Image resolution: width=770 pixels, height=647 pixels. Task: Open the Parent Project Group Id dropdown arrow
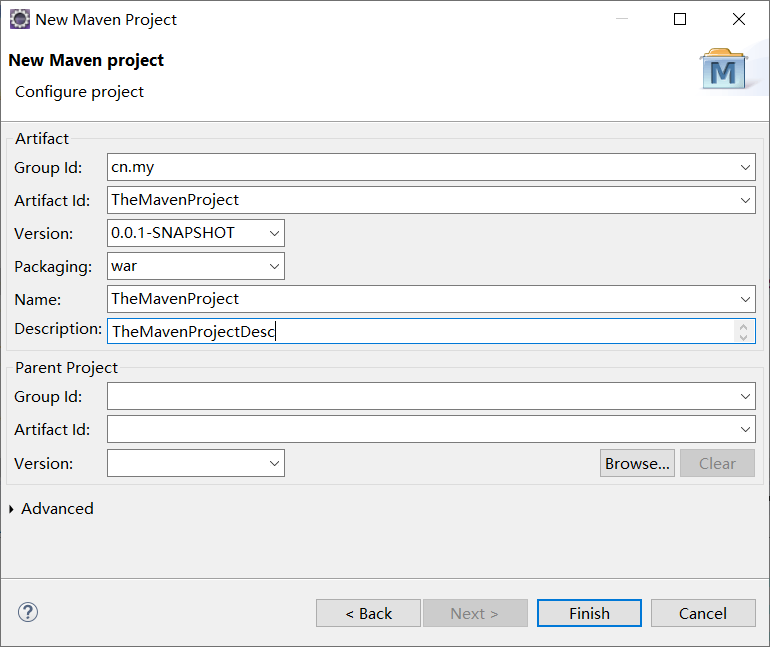click(745, 396)
